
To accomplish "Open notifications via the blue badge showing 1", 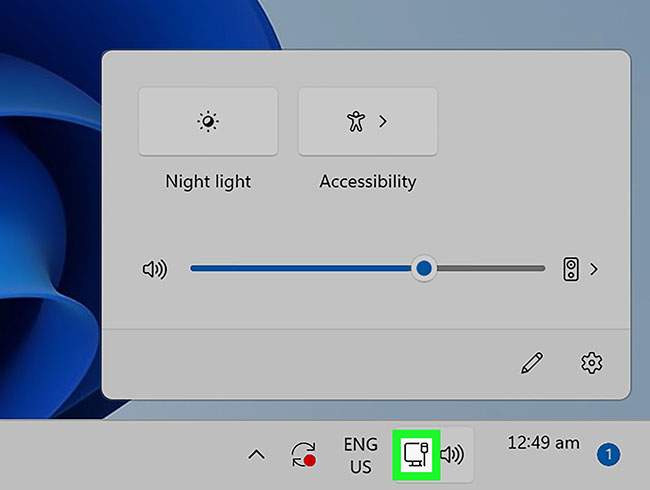I will coord(608,455).
